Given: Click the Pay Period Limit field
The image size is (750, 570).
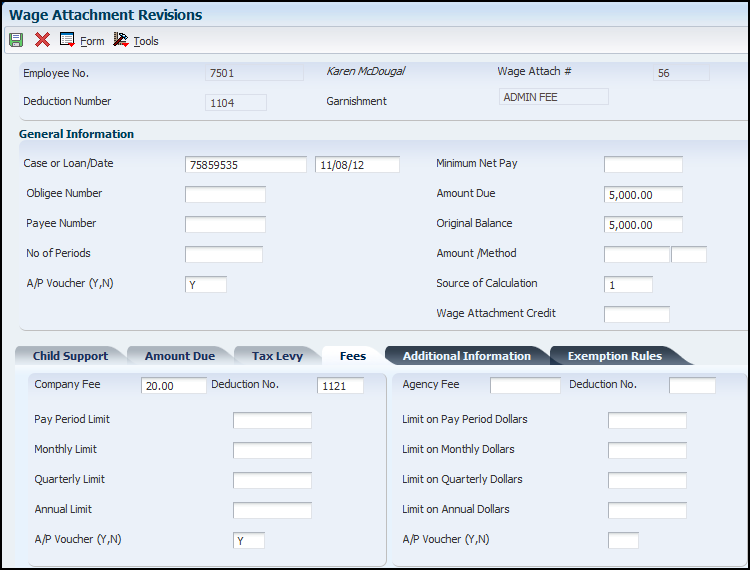Looking at the screenshot, I should pyautogui.click(x=272, y=420).
